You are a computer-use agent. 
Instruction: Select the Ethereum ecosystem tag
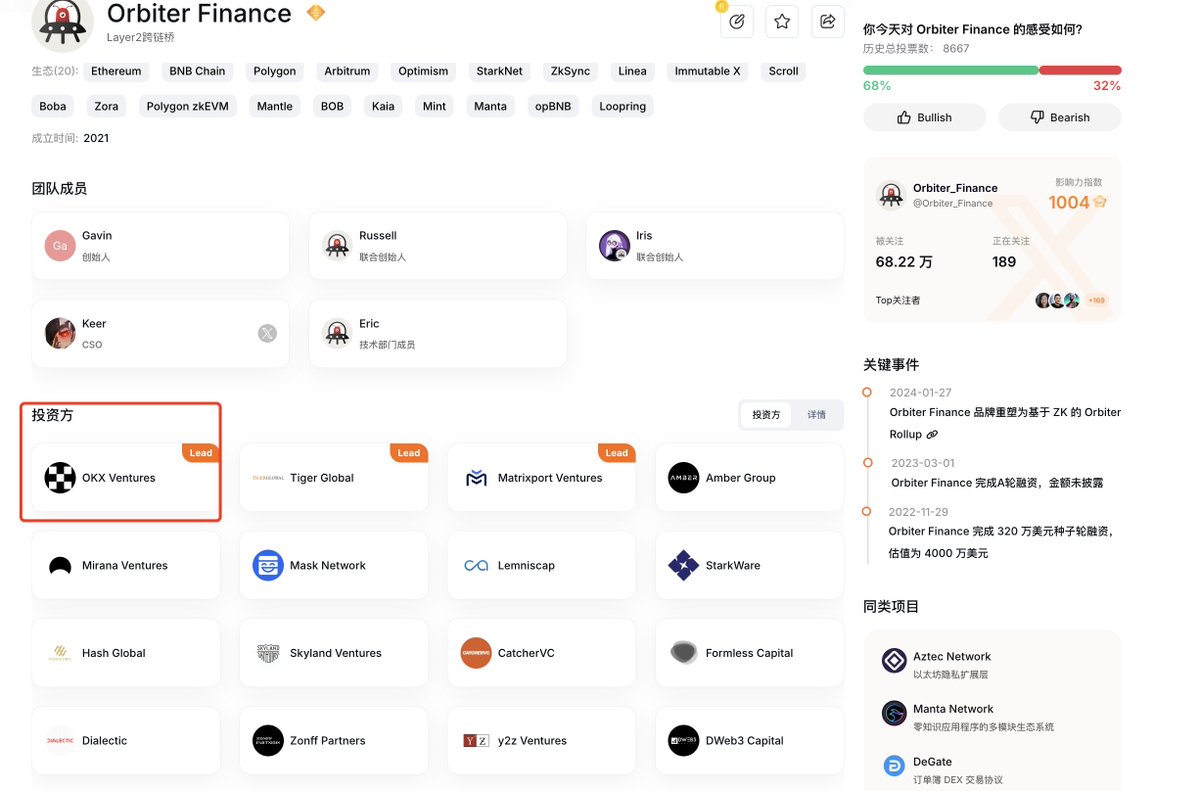[x=116, y=71]
